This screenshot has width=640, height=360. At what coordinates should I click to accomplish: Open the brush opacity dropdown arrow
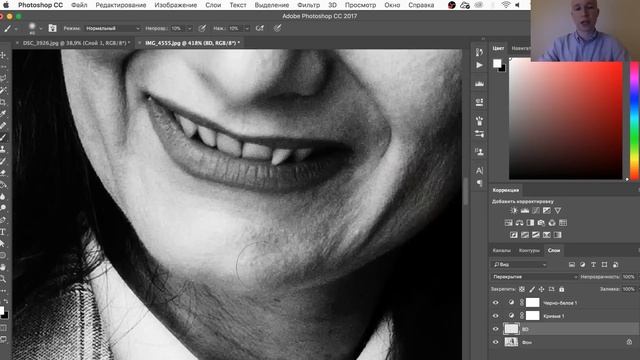click(189, 29)
